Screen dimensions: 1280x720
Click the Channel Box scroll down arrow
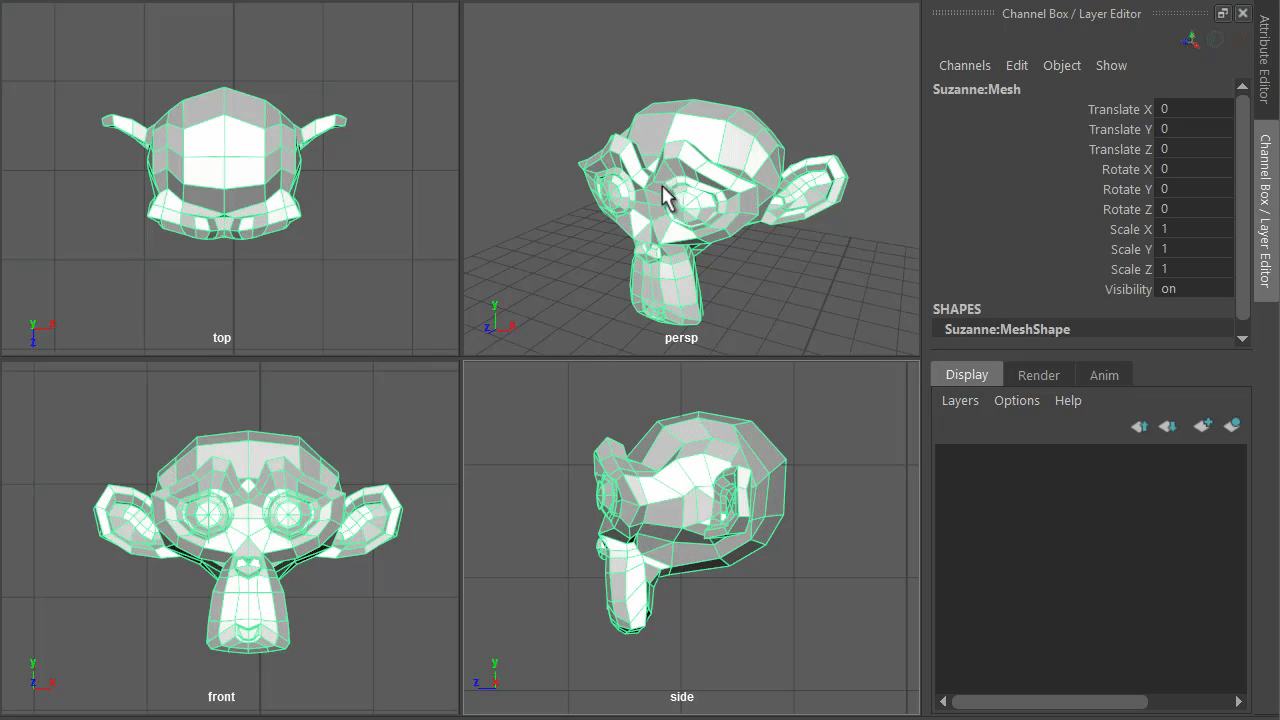coord(1243,339)
